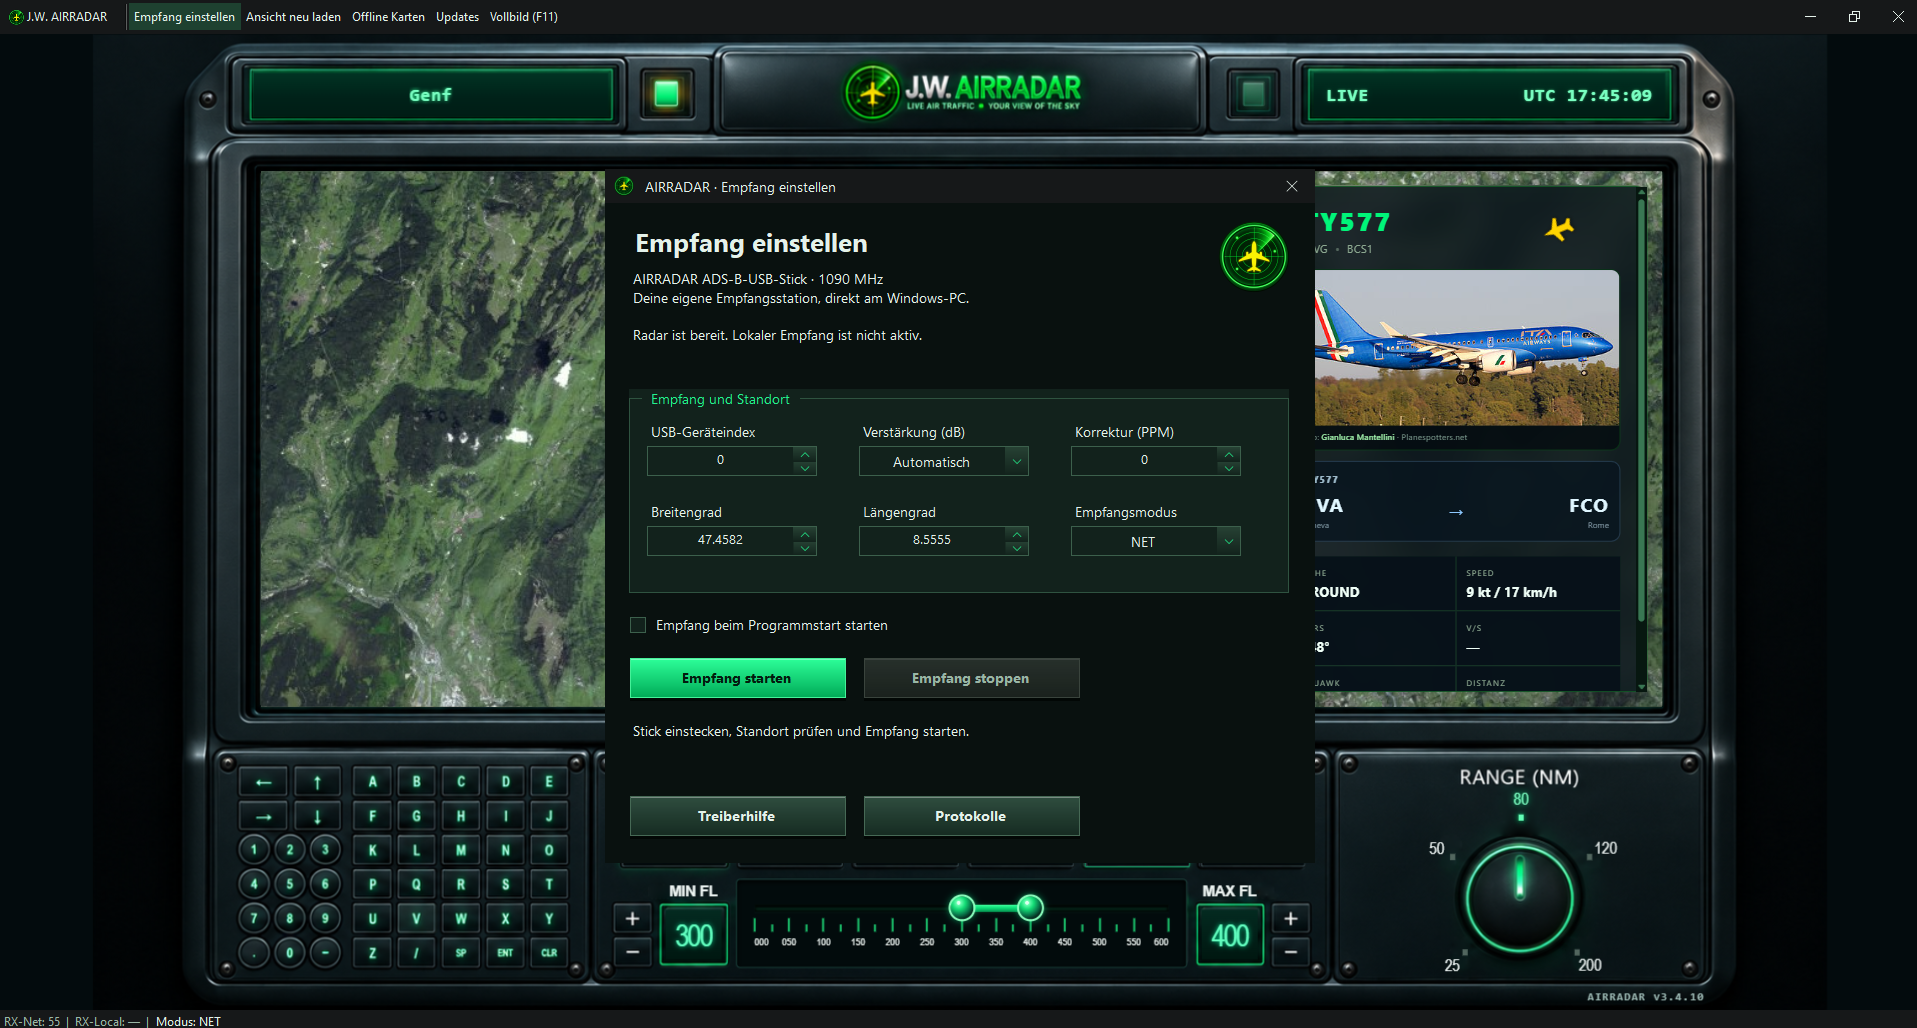The height and width of the screenshot is (1028, 1917).
Task: Tap the letter A key on the keypad
Action: tap(372, 782)
